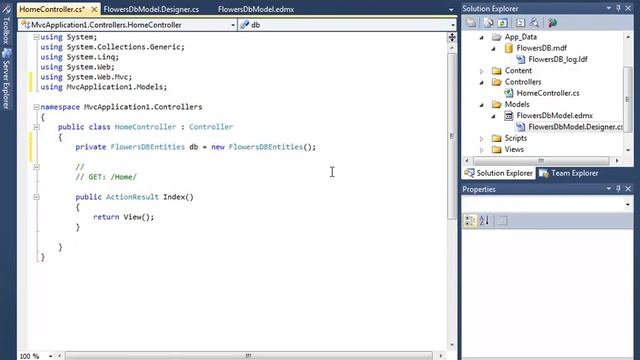This screenshot has width=640, height=360.
Task: Collapse the FlowersDB.mdf node
Action: 493,49
